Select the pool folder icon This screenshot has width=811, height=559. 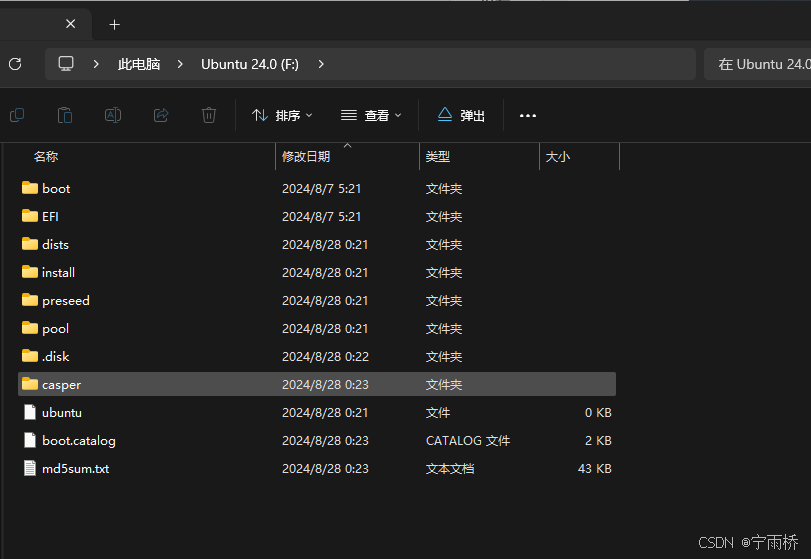point(30,328)
